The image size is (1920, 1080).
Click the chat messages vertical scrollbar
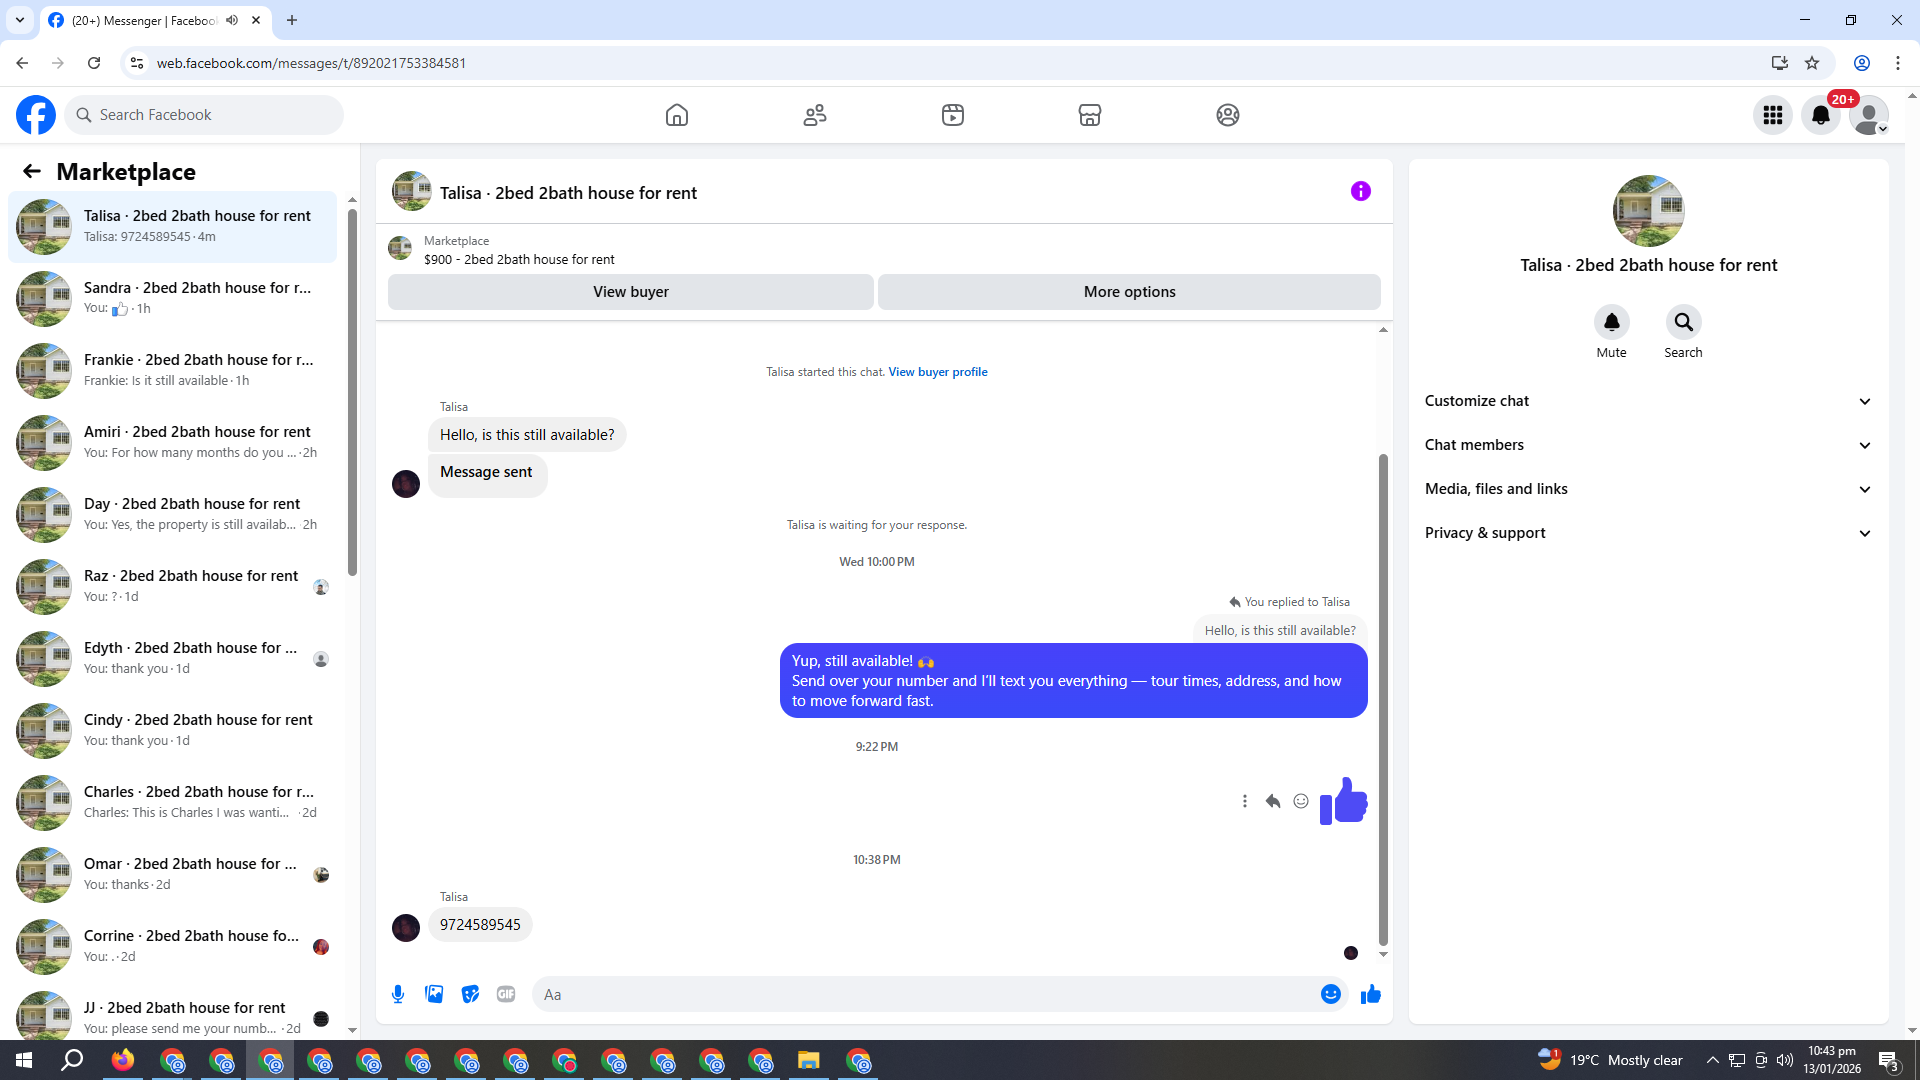click(x=1383, y=700)
